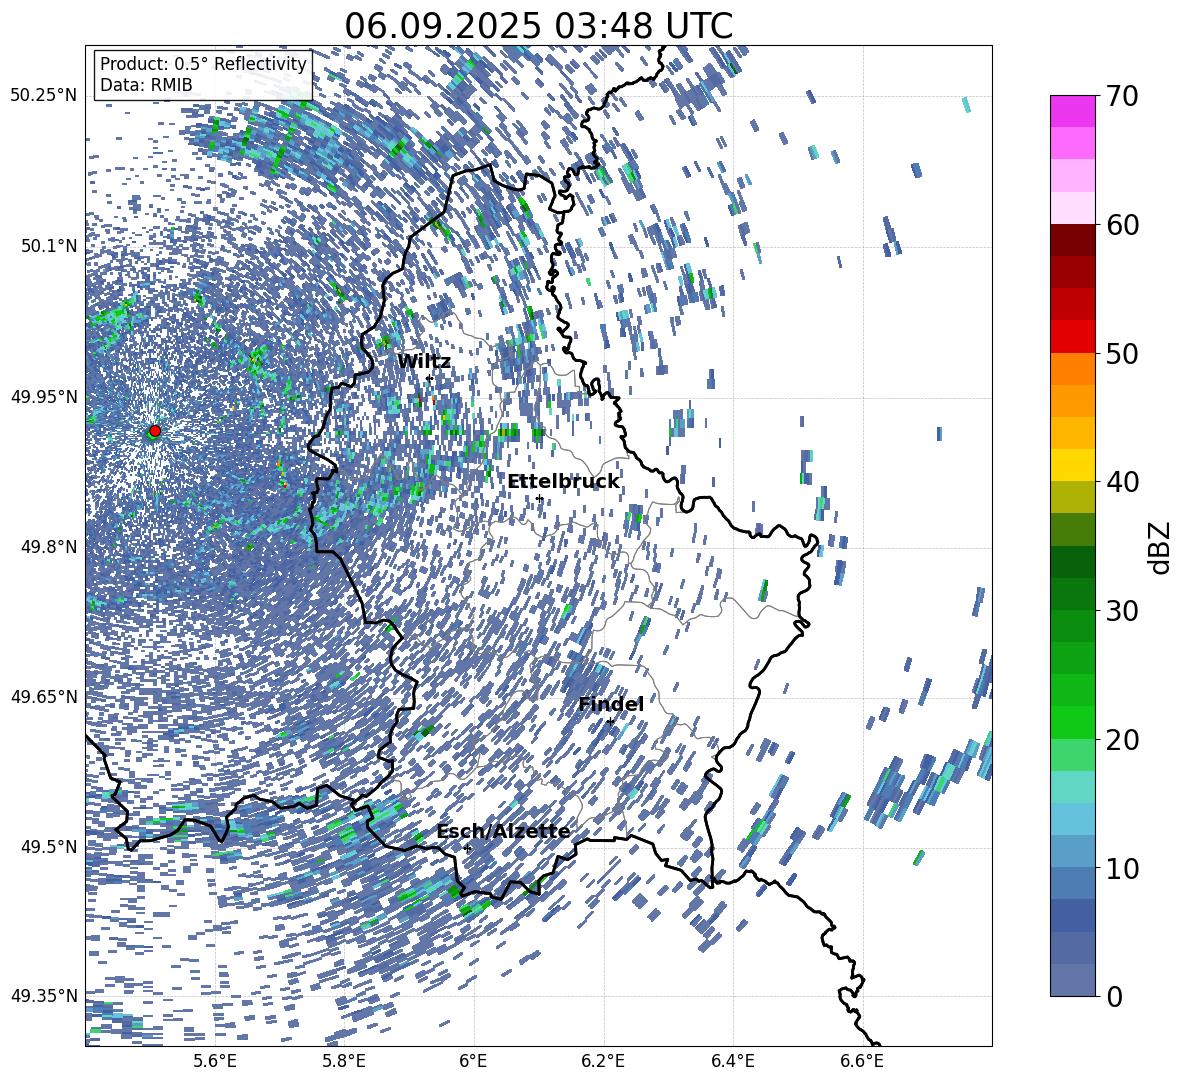Click the 70 colorbar tick label
The width and height of the screenshot is (1184, 1081).
pos(1122,96)
